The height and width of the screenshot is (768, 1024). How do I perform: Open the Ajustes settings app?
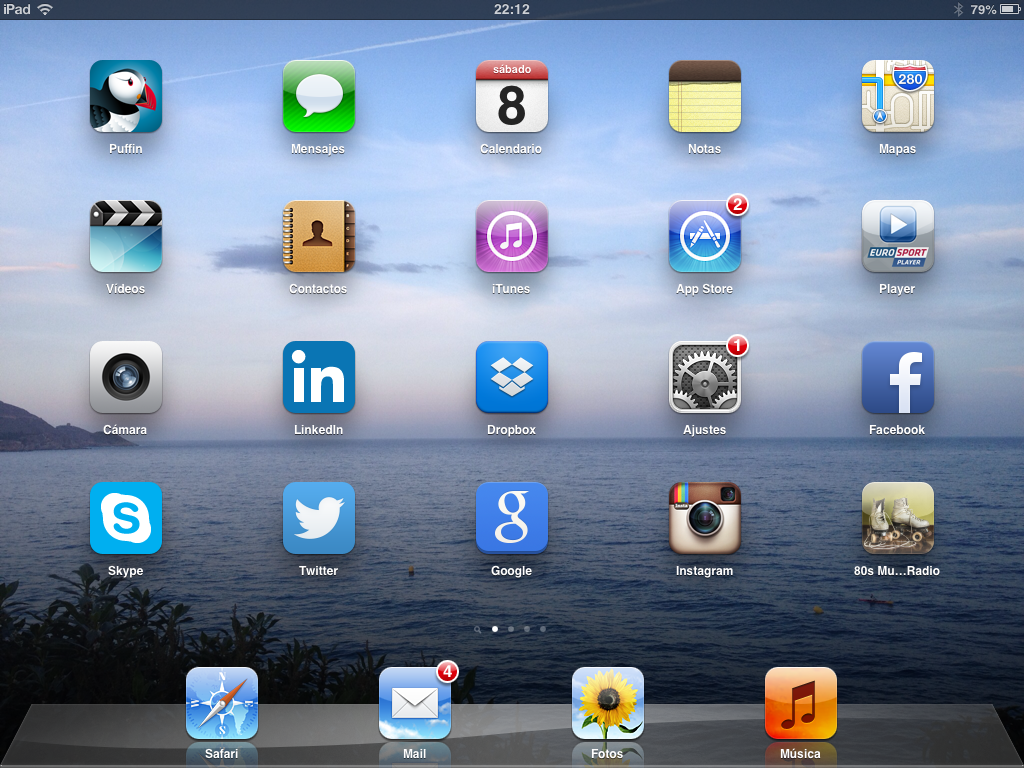[x=705, y=377]
